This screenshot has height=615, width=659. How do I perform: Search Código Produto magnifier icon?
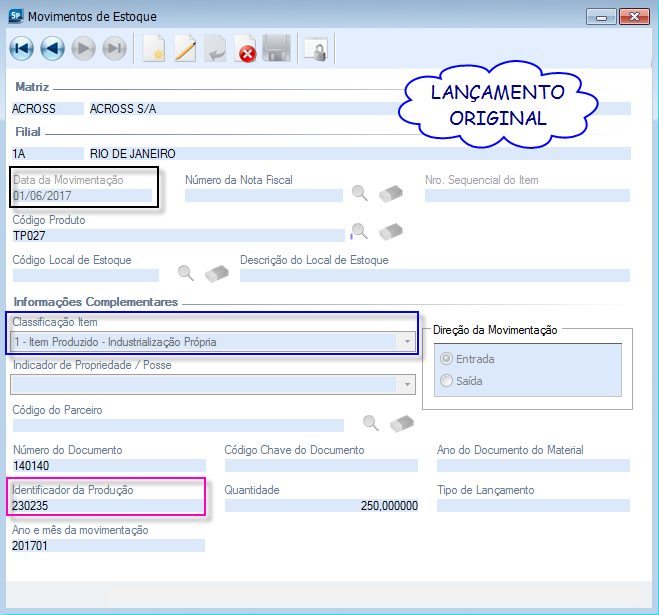(360, 231)
